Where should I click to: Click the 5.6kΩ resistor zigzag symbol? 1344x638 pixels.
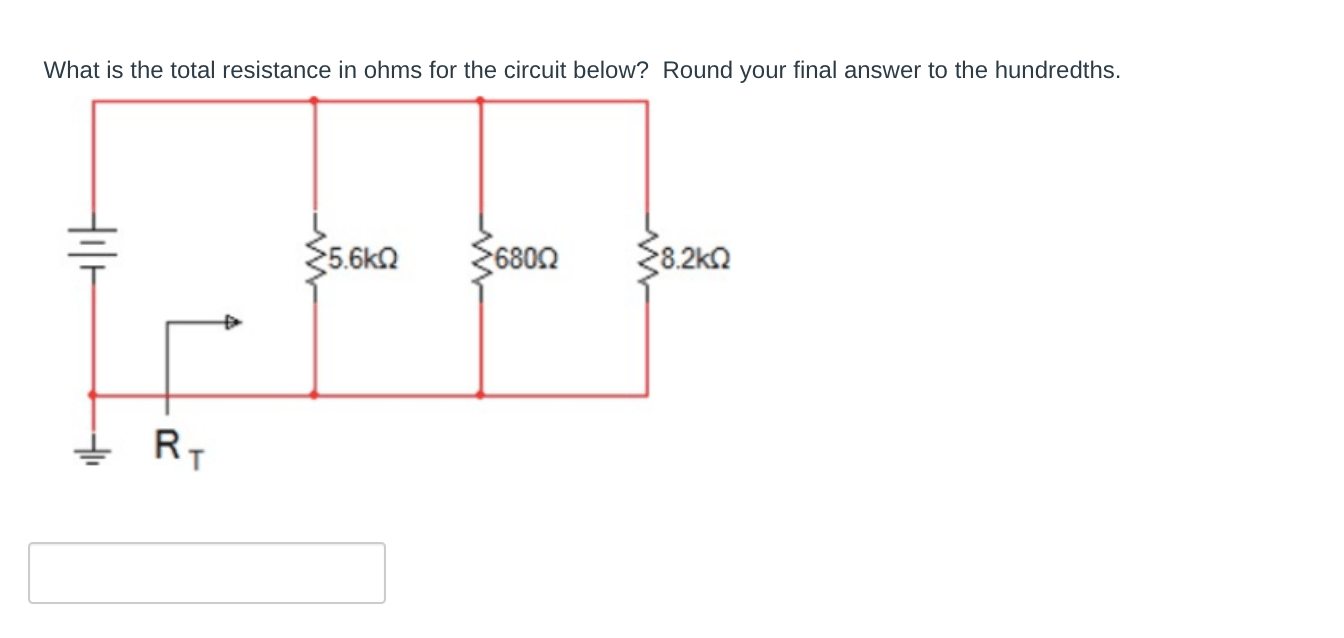point(316,258)
